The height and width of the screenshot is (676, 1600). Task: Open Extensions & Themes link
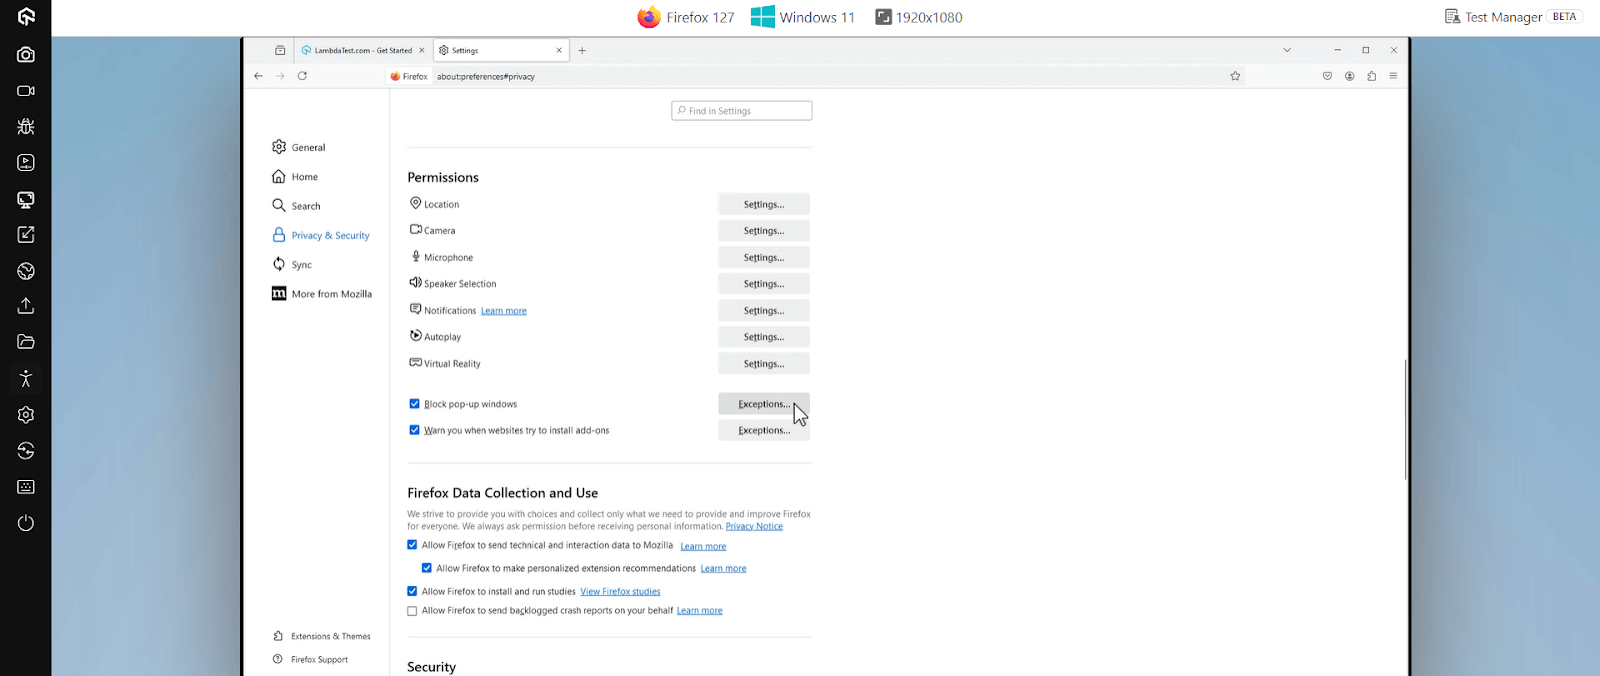click(x=322, y=636)
